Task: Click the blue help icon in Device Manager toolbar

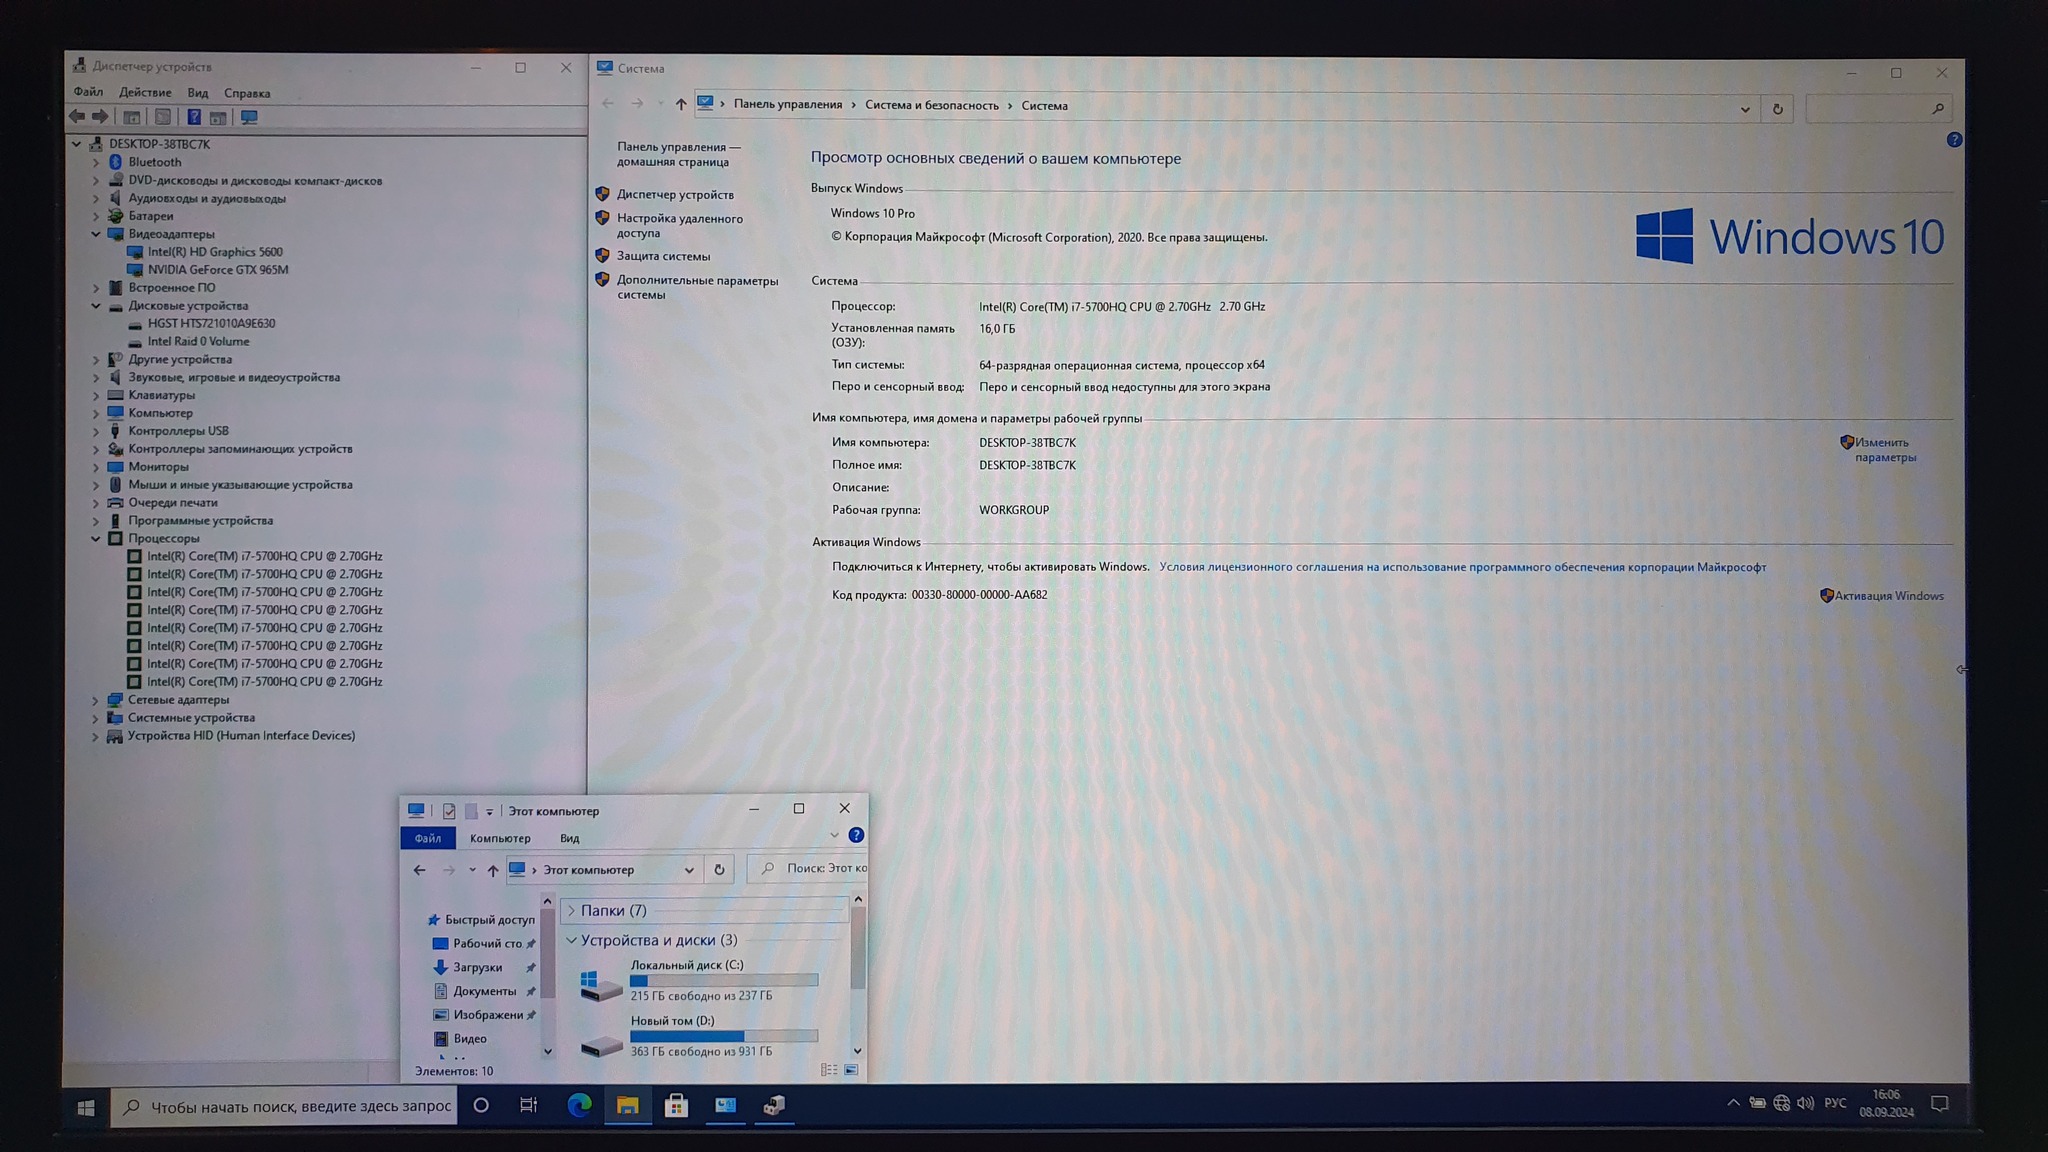Action: (x=194, y=117)
